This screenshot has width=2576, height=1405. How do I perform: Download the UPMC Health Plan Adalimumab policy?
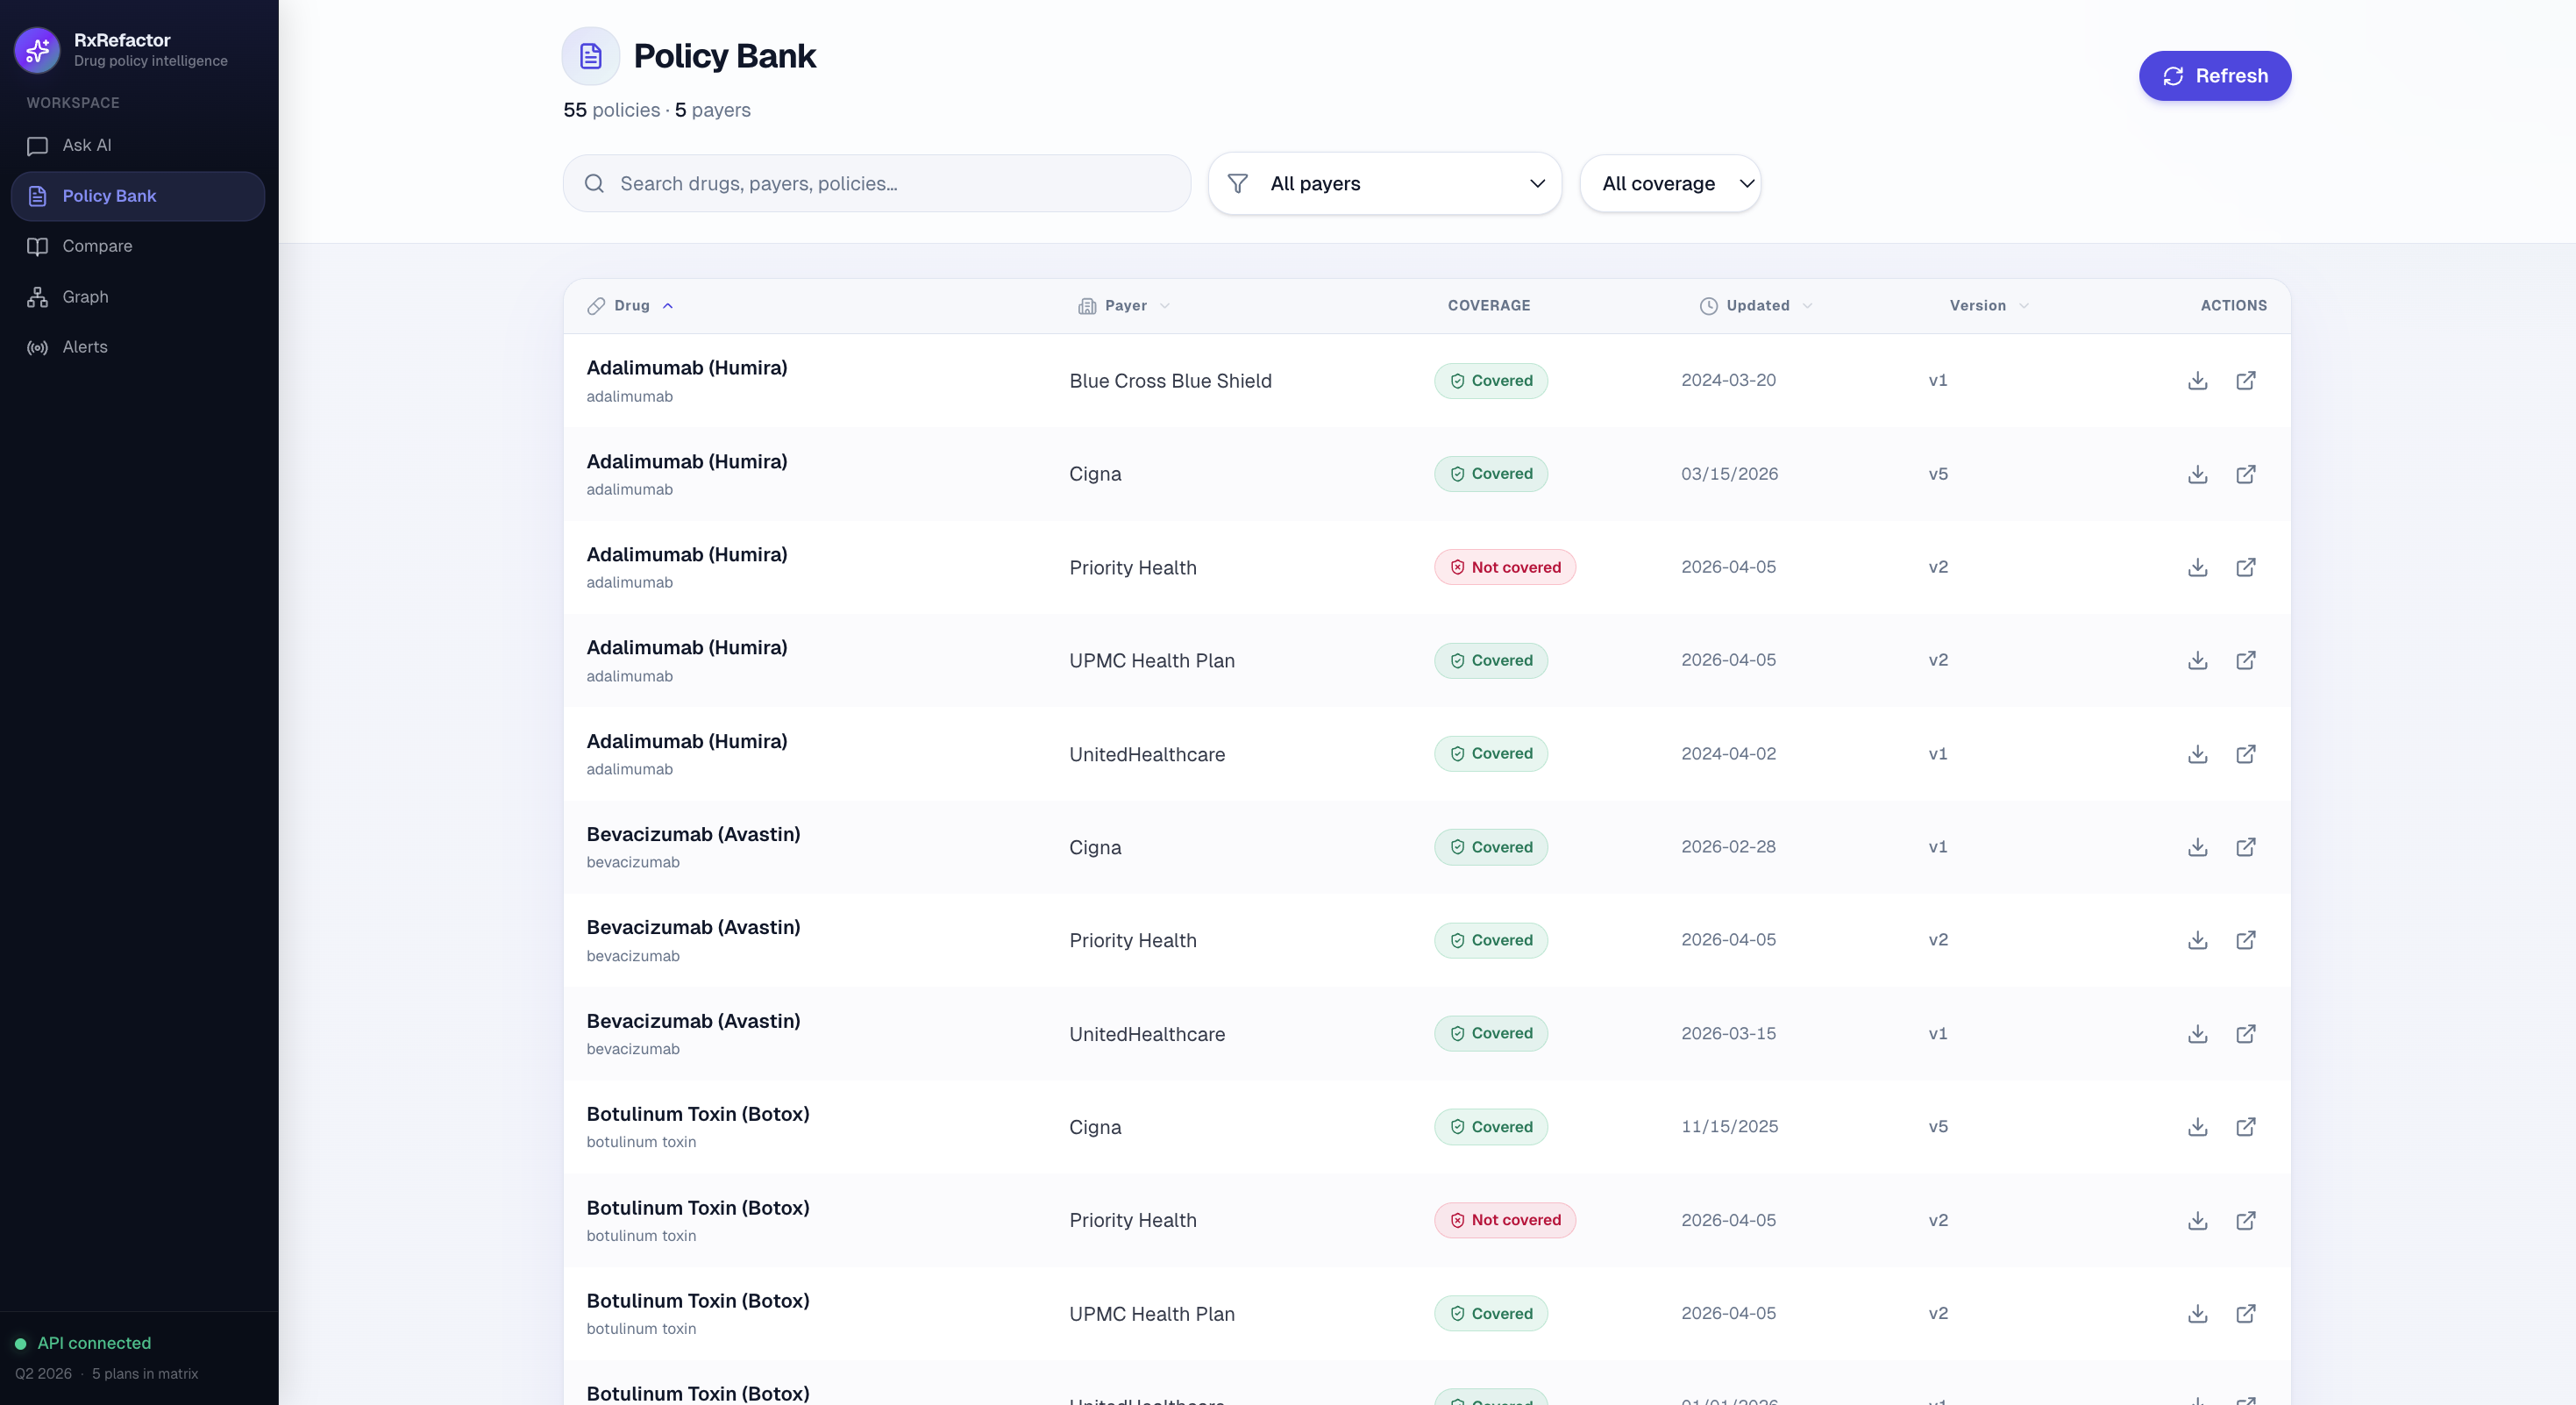(2197, 660)
